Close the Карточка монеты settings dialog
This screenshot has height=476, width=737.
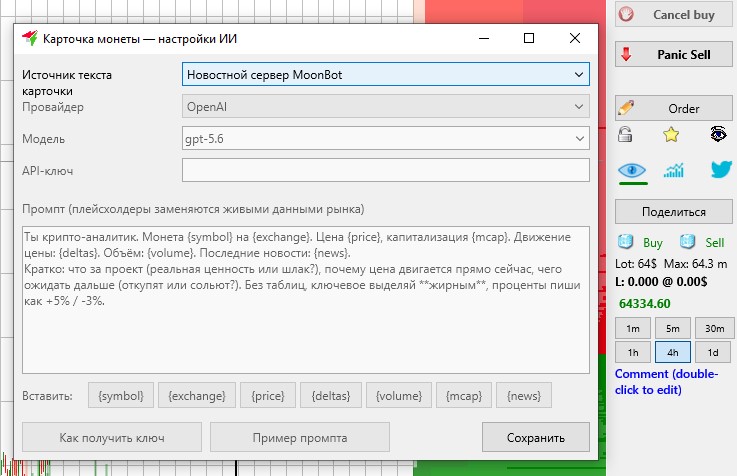[574, 38]
